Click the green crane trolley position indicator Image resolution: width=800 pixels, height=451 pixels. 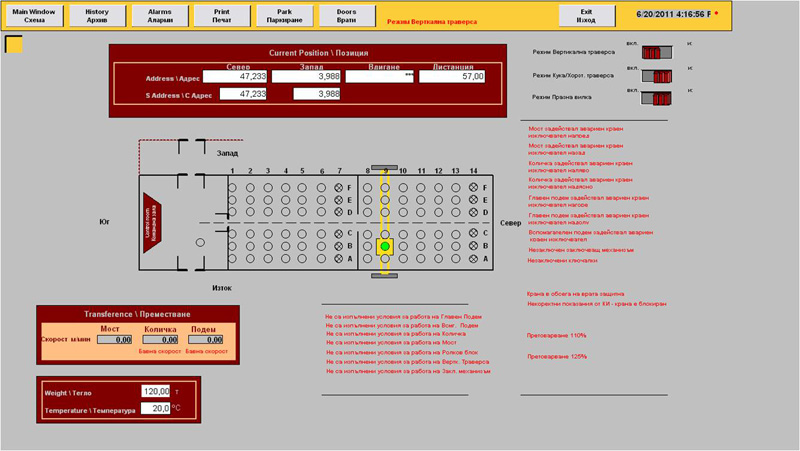(385, 245)
